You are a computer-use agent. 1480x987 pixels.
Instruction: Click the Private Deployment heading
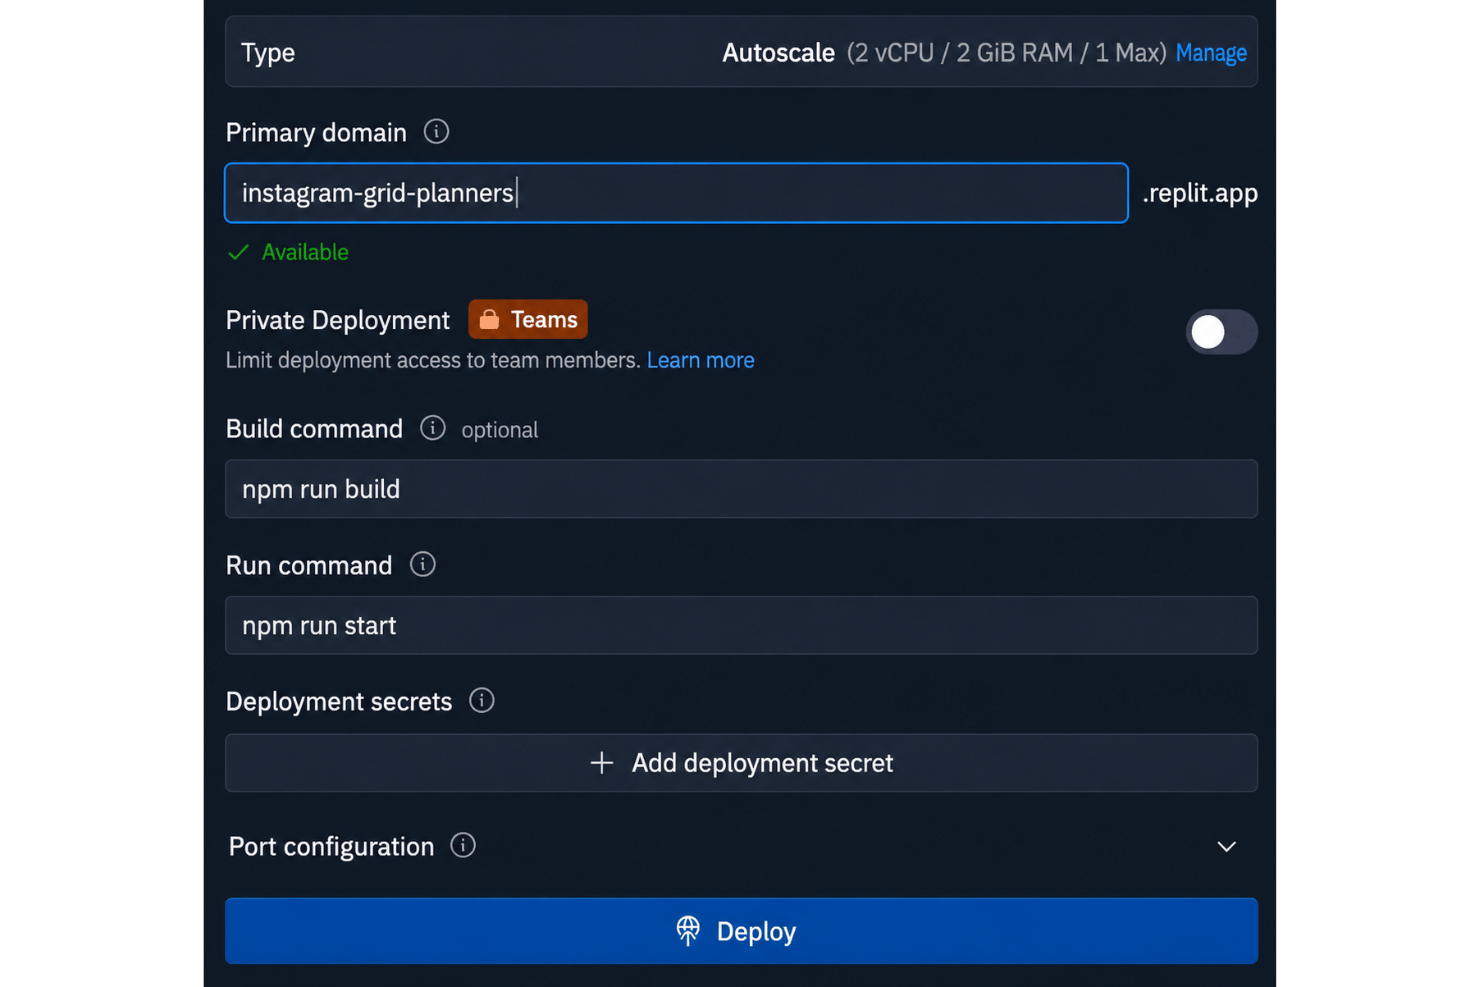pos(337,320)
